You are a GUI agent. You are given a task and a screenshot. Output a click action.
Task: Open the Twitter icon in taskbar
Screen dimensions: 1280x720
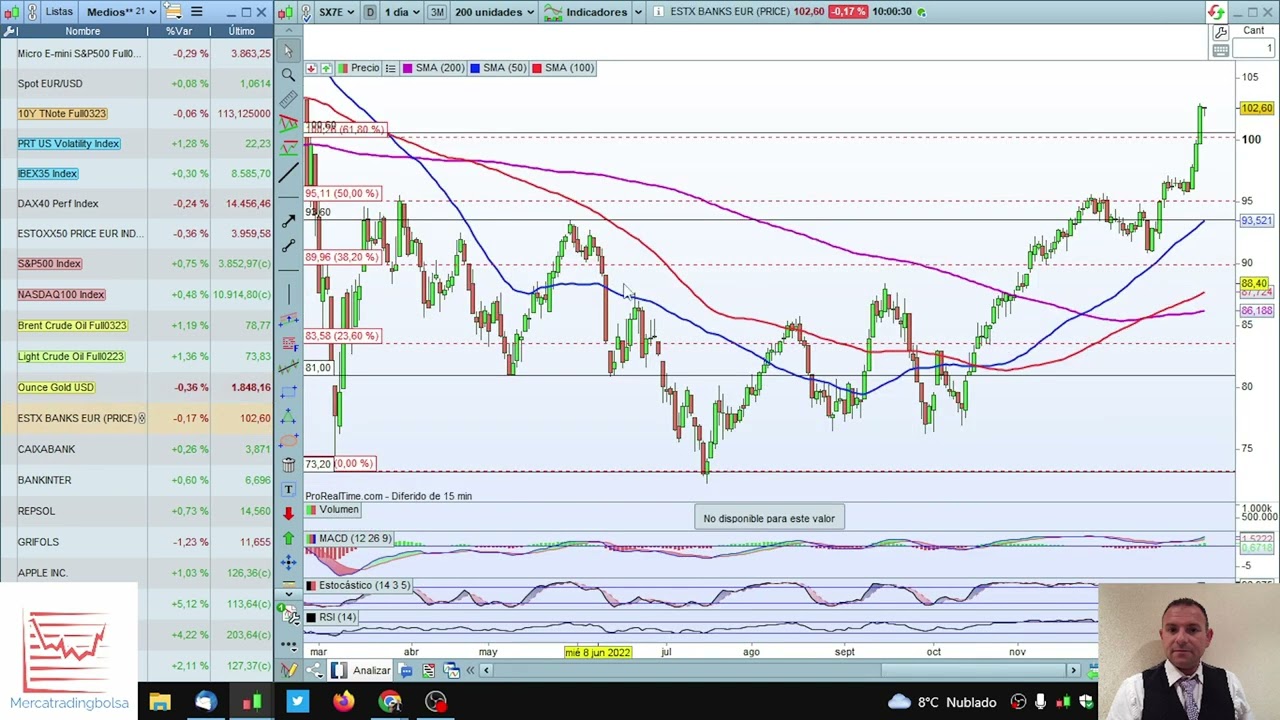point(297,702)
